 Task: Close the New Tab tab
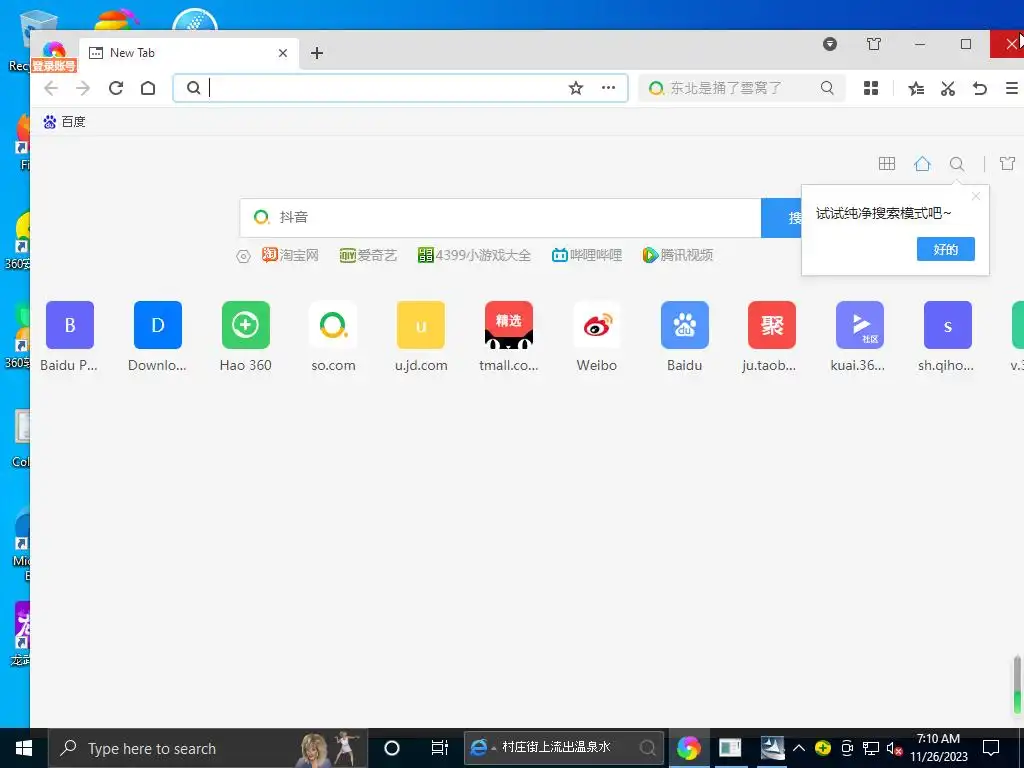283,53
